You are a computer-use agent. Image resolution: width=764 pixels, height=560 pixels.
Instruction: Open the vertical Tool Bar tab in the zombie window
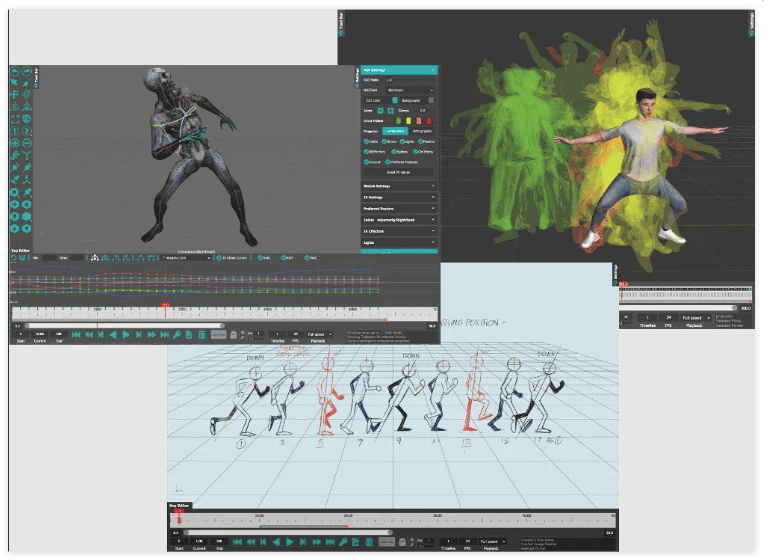tap(37, 78)
